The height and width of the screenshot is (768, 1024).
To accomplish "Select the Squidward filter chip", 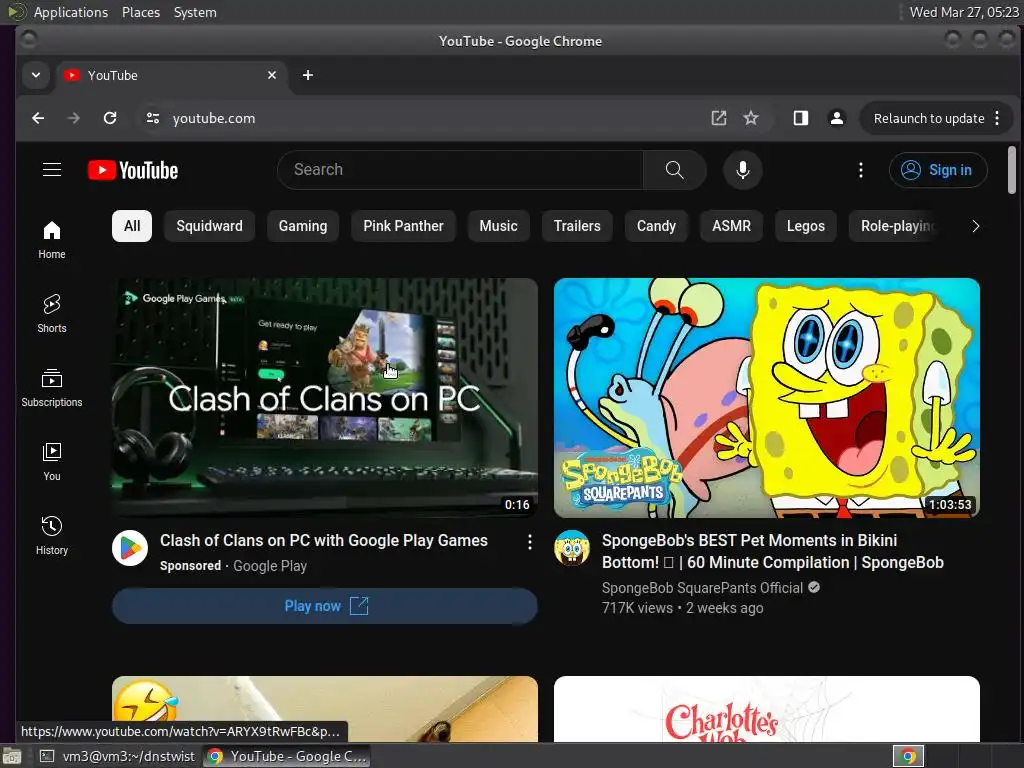I will [x=209, y=226].
